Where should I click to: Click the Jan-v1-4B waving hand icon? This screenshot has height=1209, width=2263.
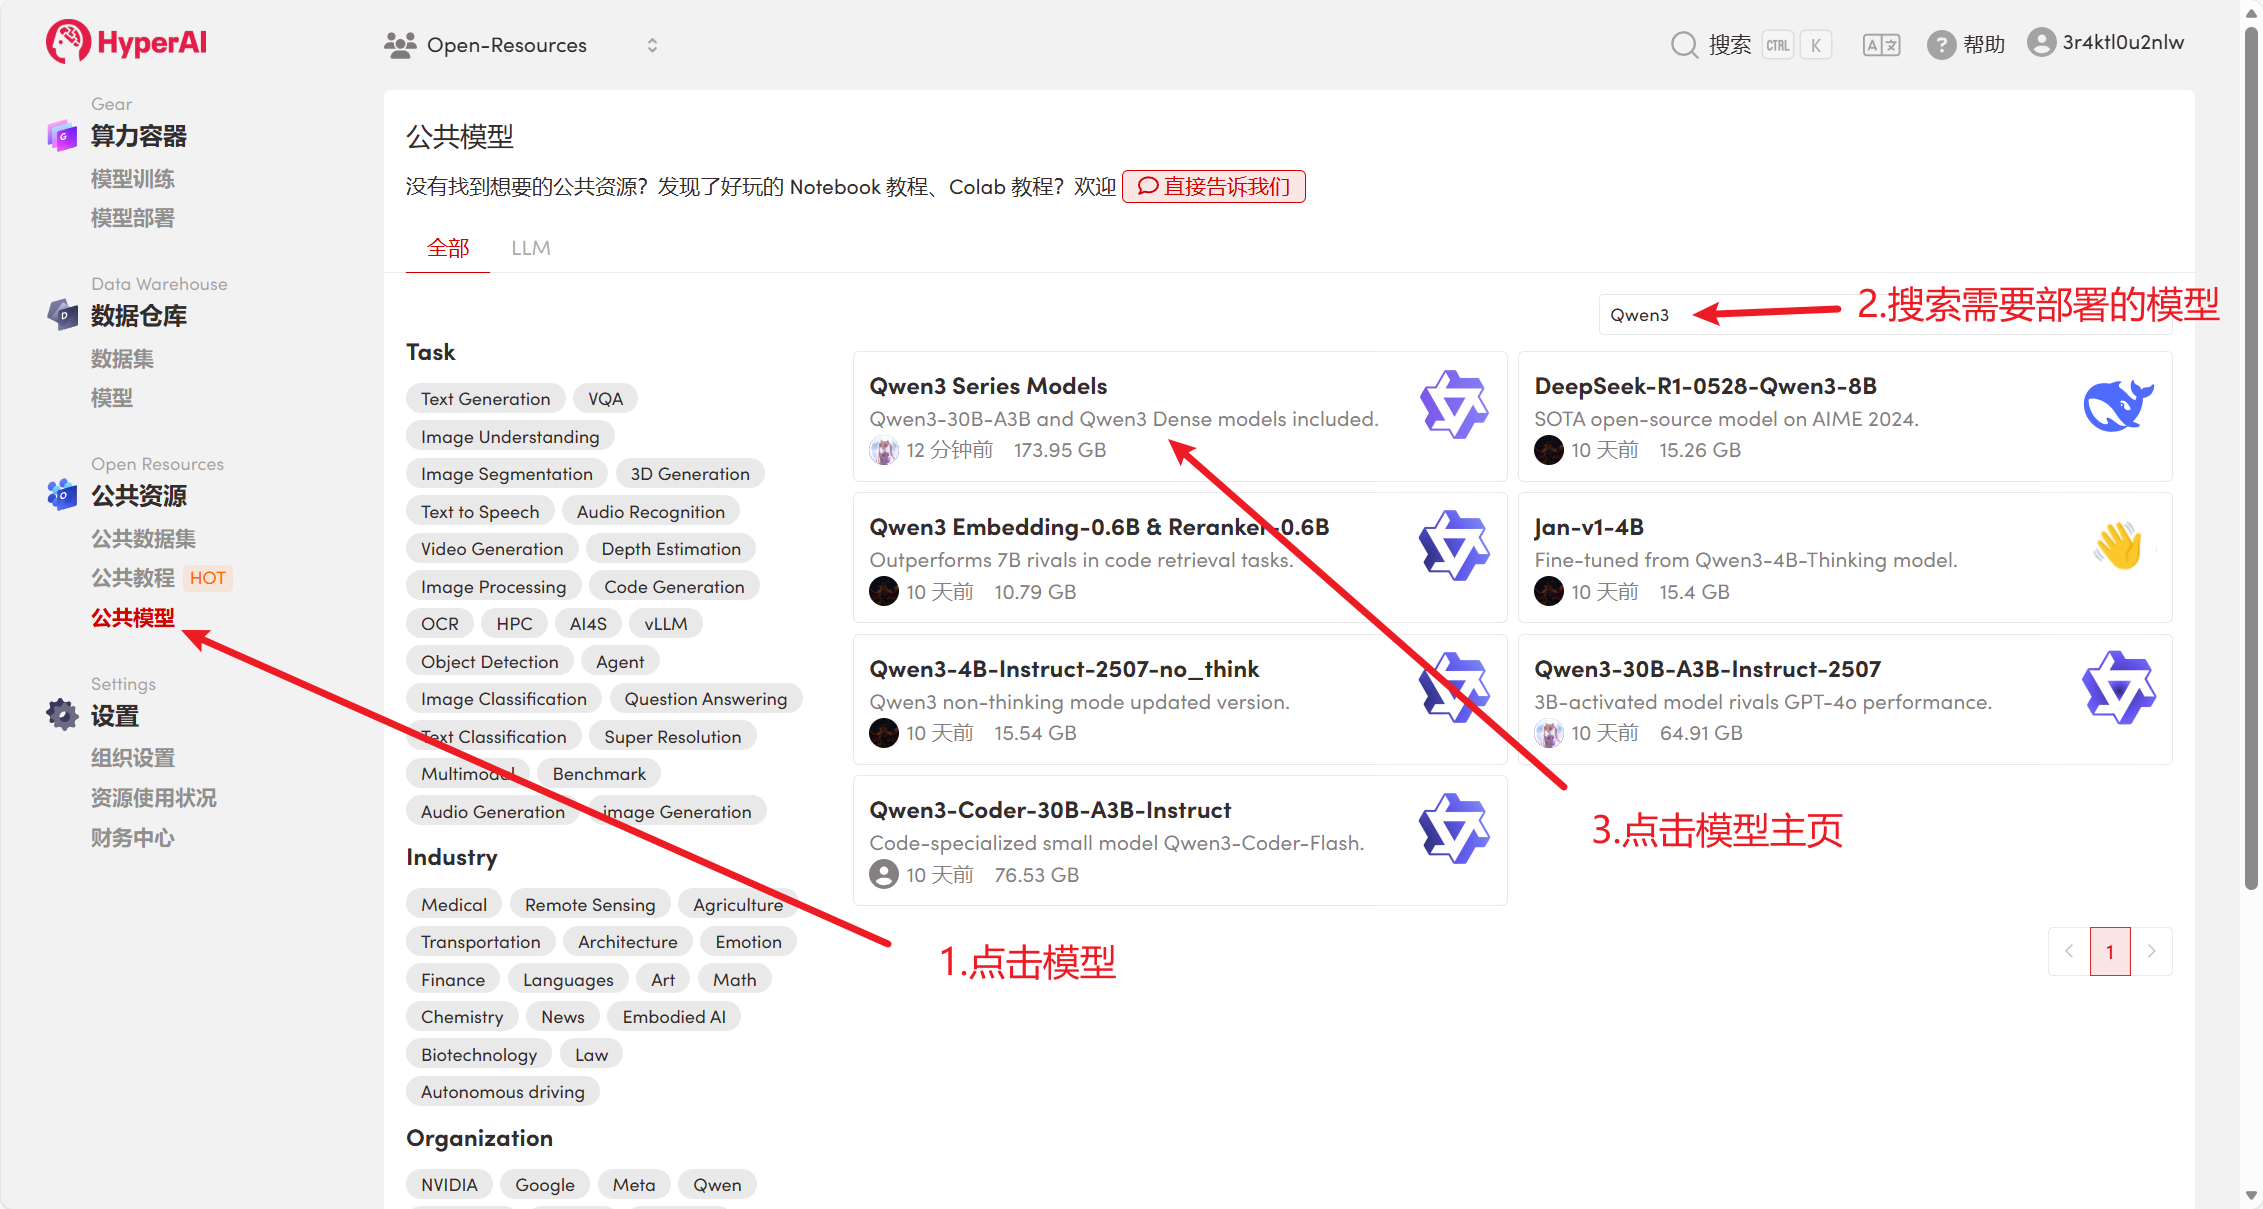click(x=2117, y=547)
